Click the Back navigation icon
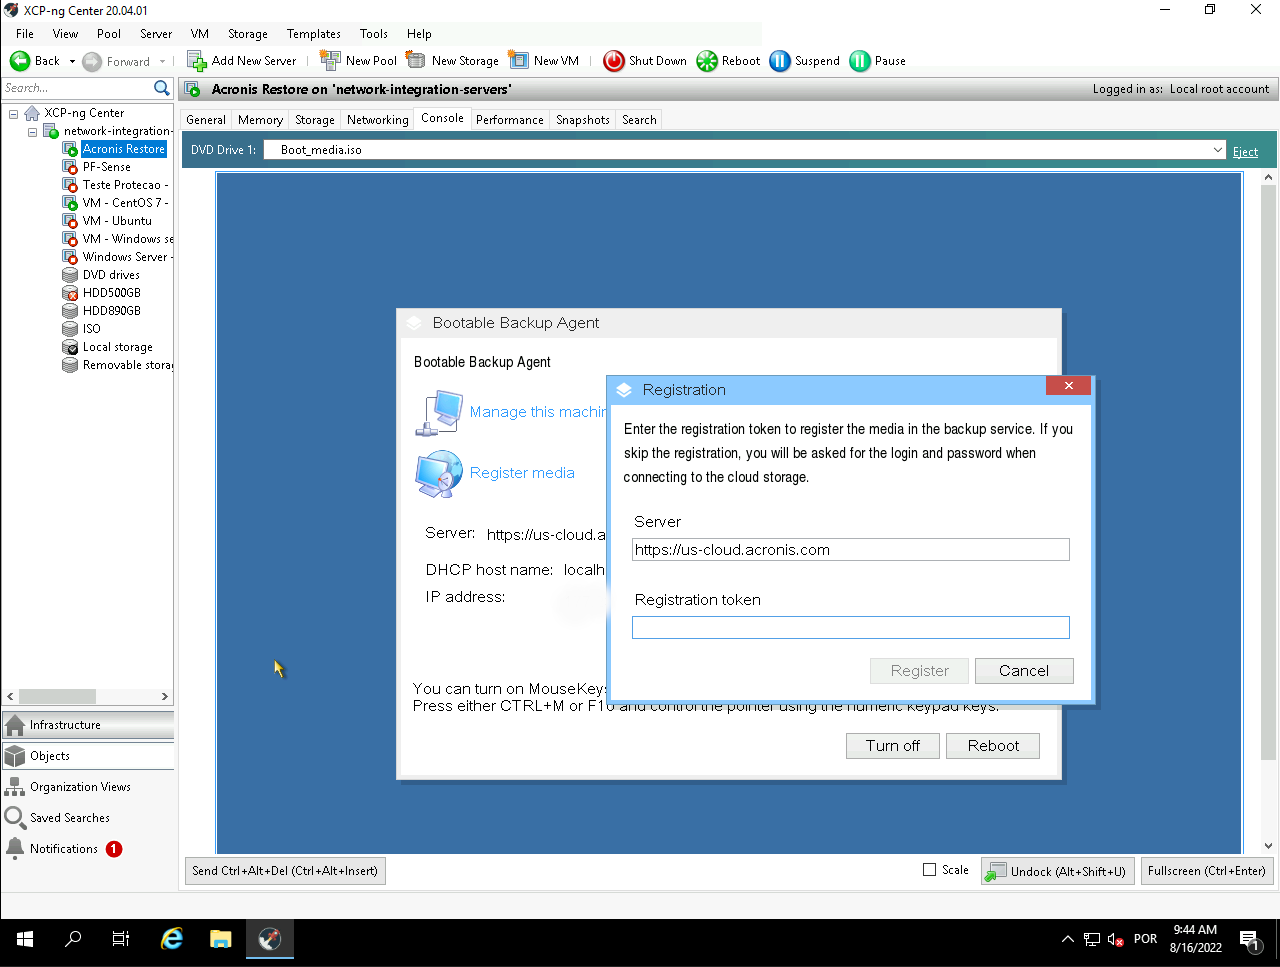 [x=20, y=61]
